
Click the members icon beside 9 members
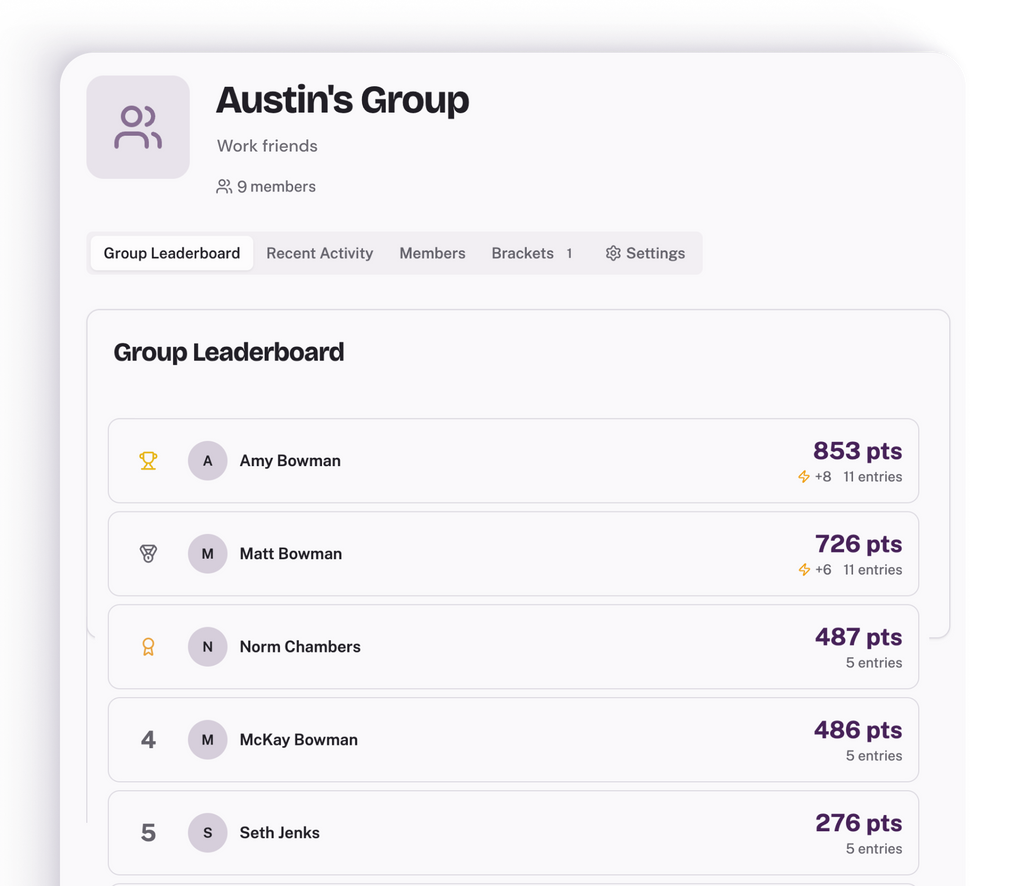click(224, 187)
